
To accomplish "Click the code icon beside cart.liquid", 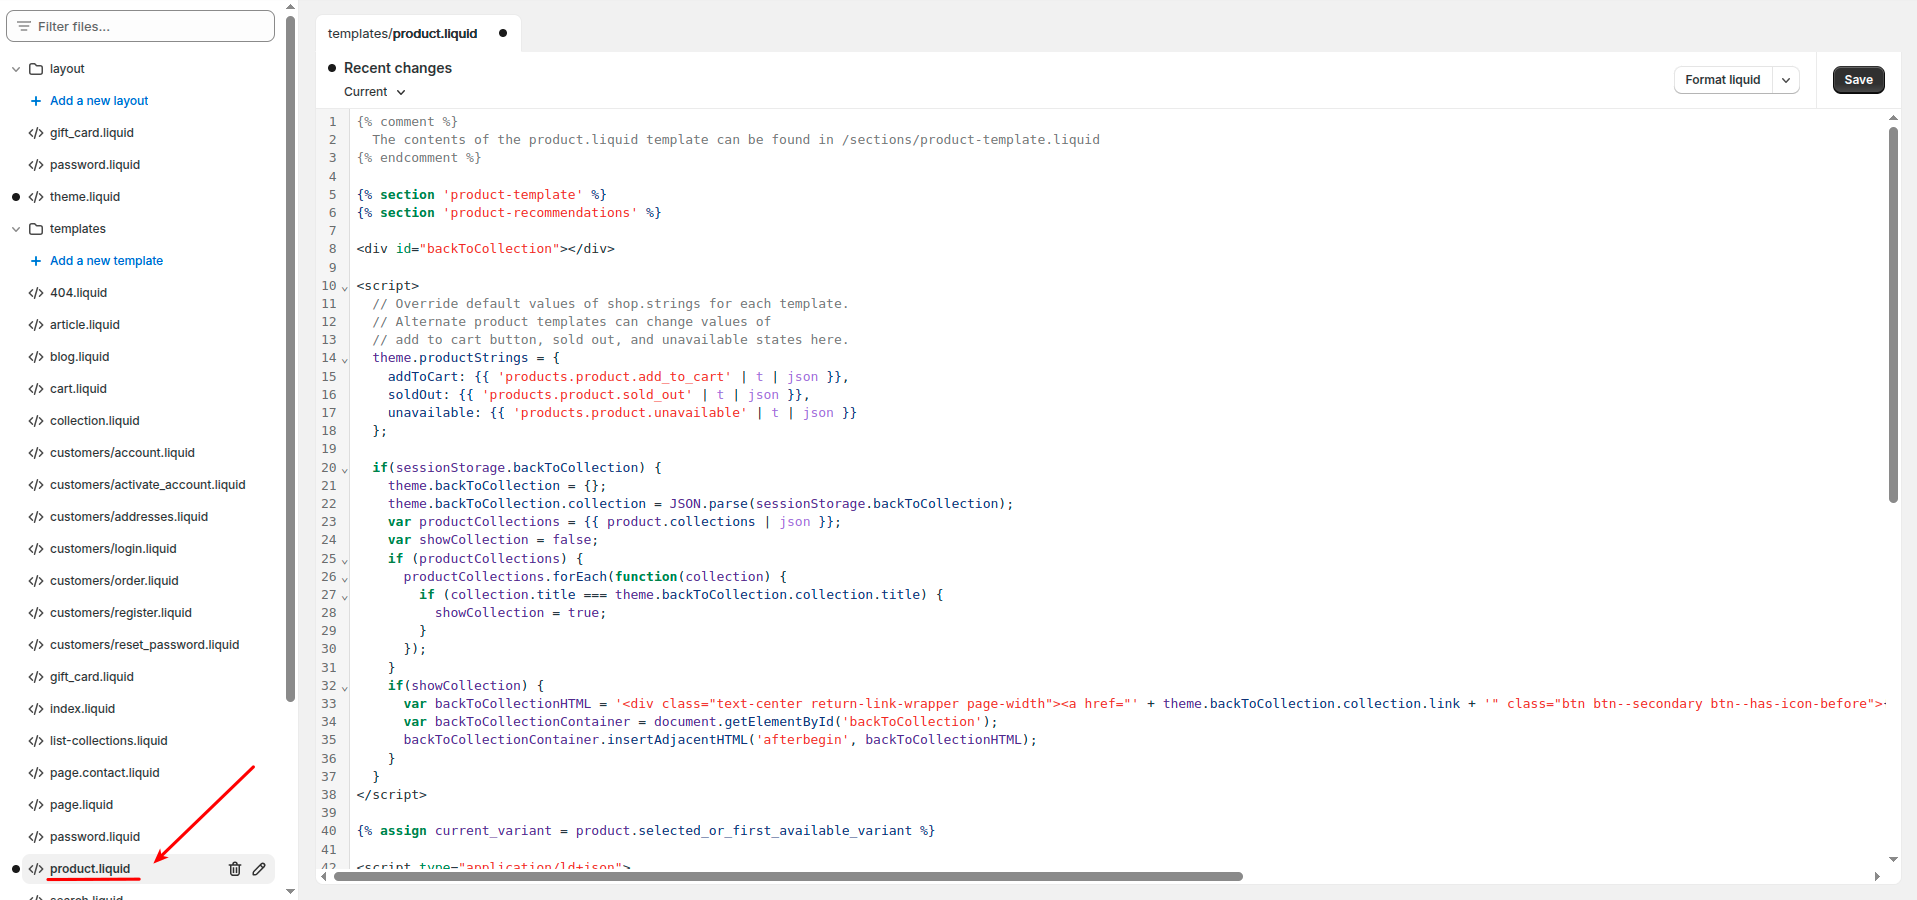I will (36, 389).
